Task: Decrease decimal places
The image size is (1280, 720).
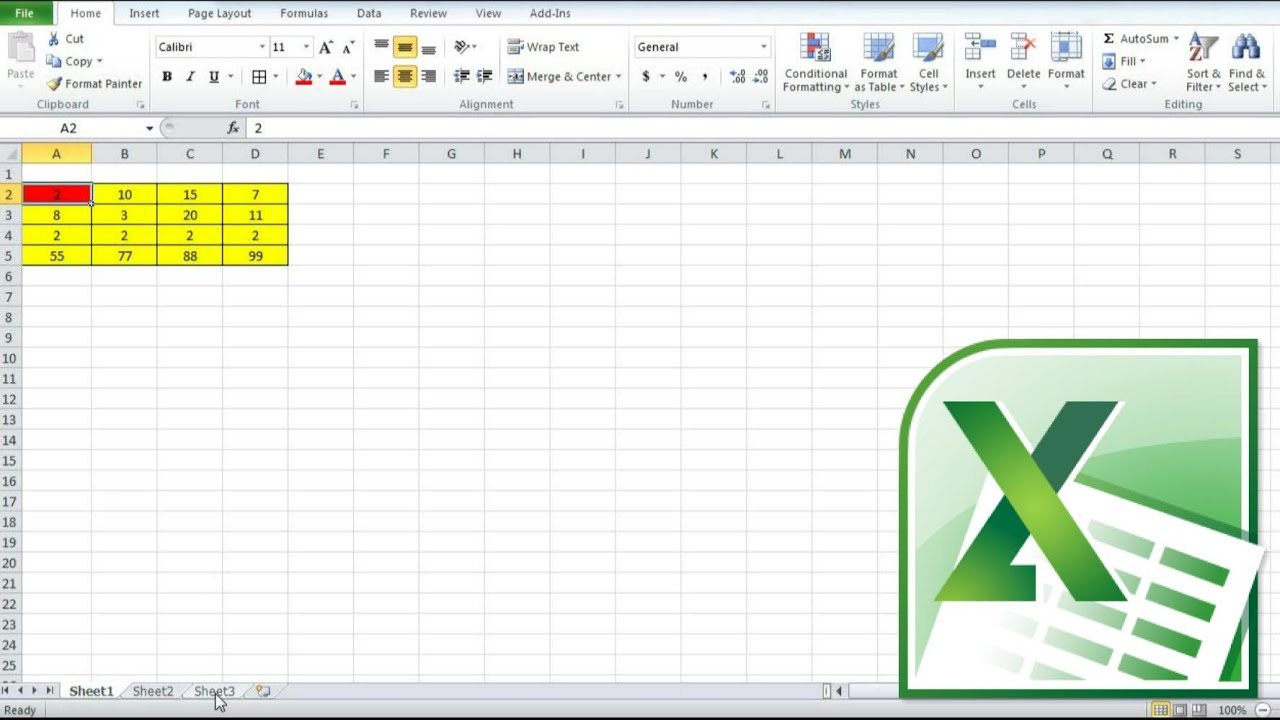Action: [x=762, y=77]
